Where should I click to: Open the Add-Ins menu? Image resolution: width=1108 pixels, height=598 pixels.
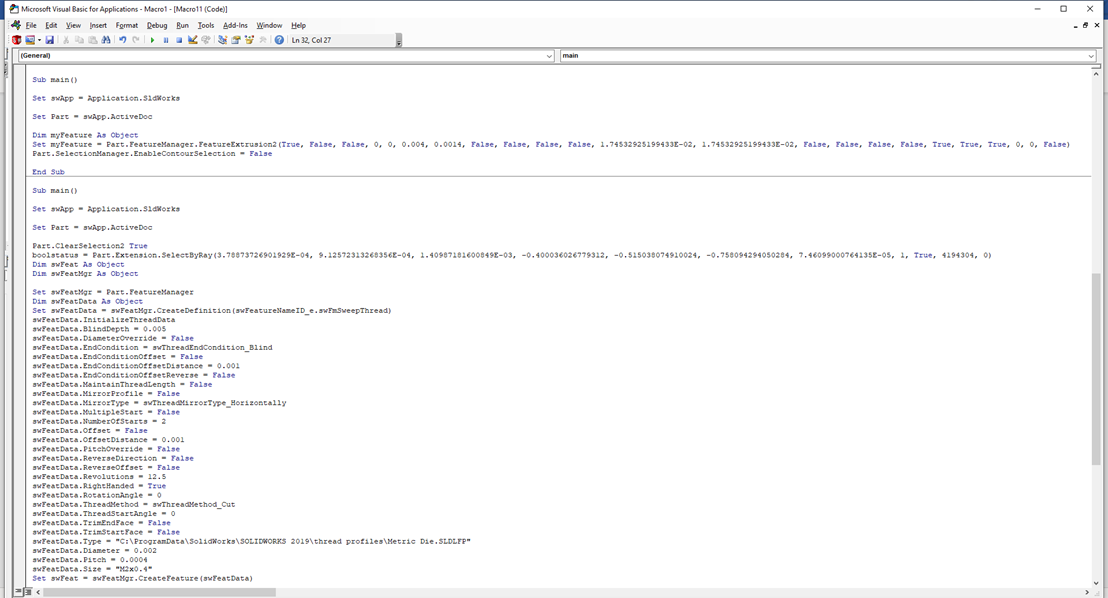tap(233, 25)
